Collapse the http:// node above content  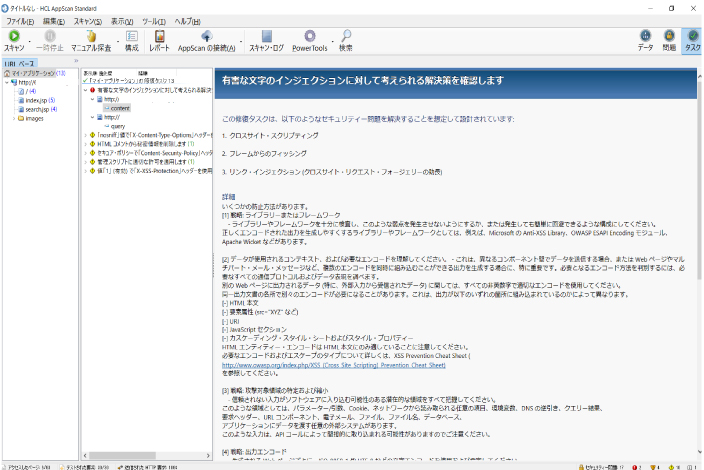(x=93, y=99)
